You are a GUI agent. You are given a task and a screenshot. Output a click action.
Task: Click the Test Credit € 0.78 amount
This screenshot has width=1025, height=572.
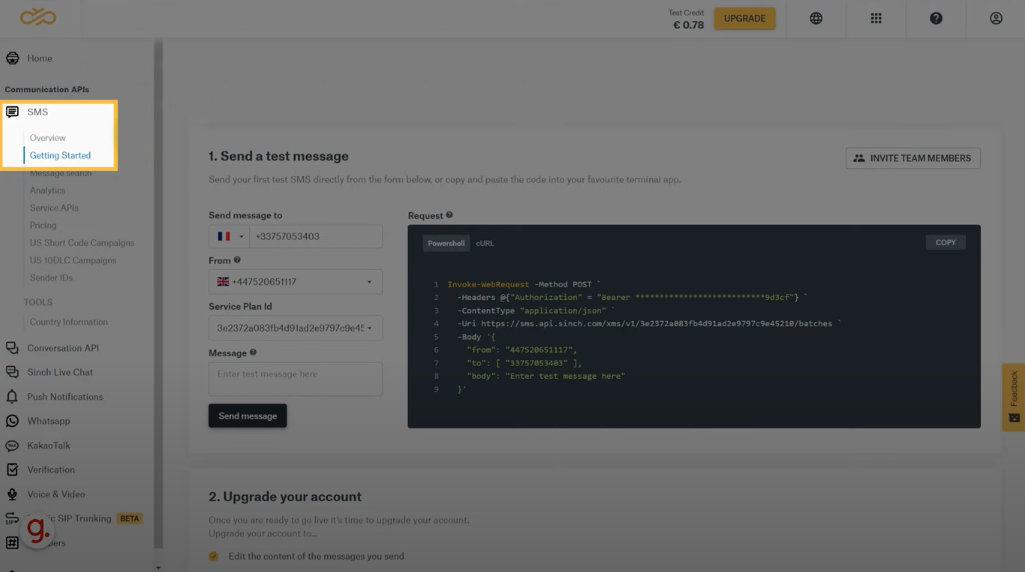(x=688, y=25)
